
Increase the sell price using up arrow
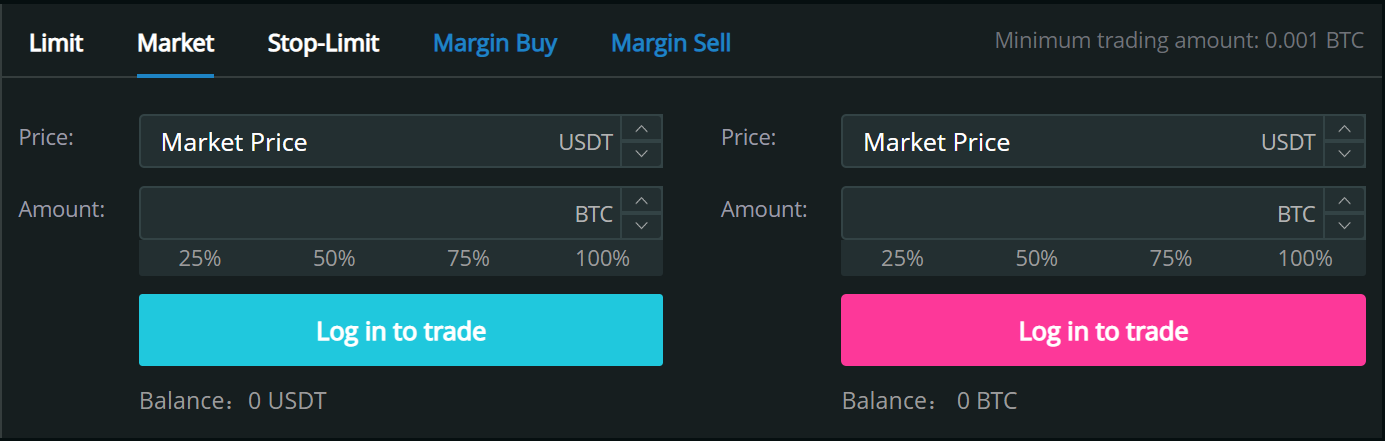[1345, 129]
